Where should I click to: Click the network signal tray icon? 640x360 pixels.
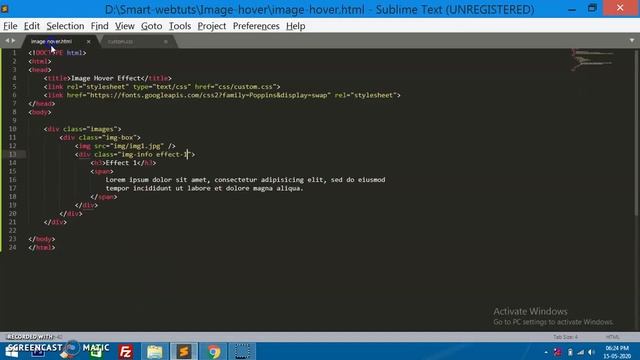[580, 352]
